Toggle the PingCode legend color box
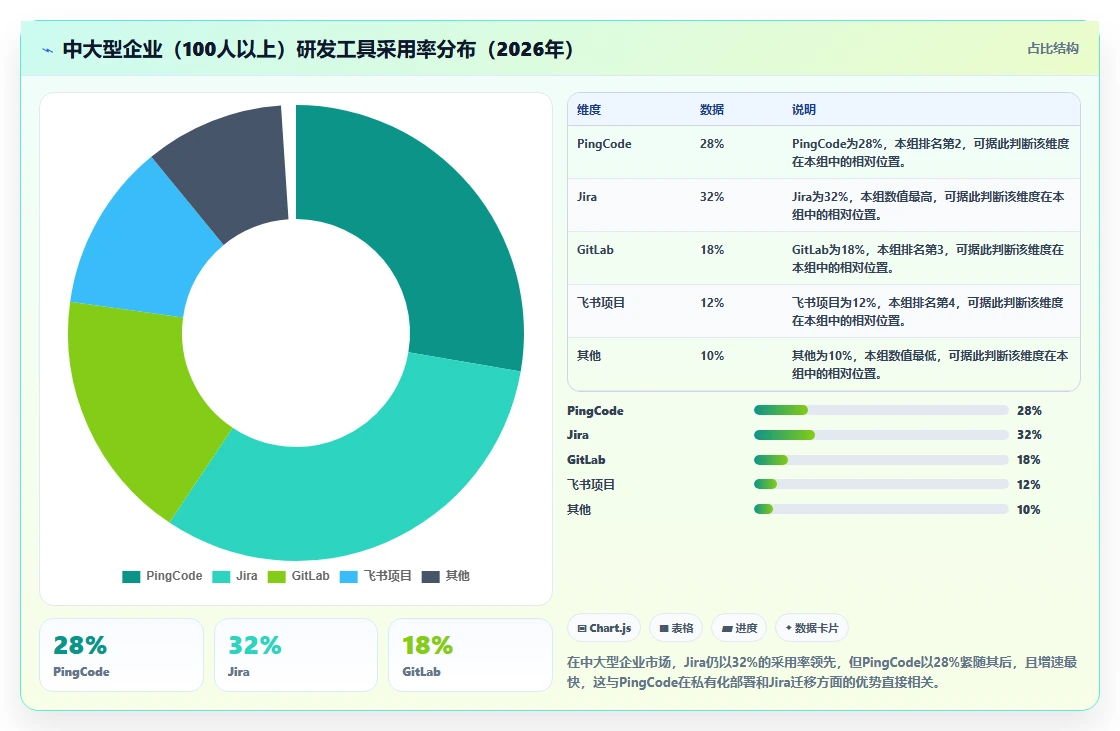Viewport: 1120px width, 731px height. 131,577
